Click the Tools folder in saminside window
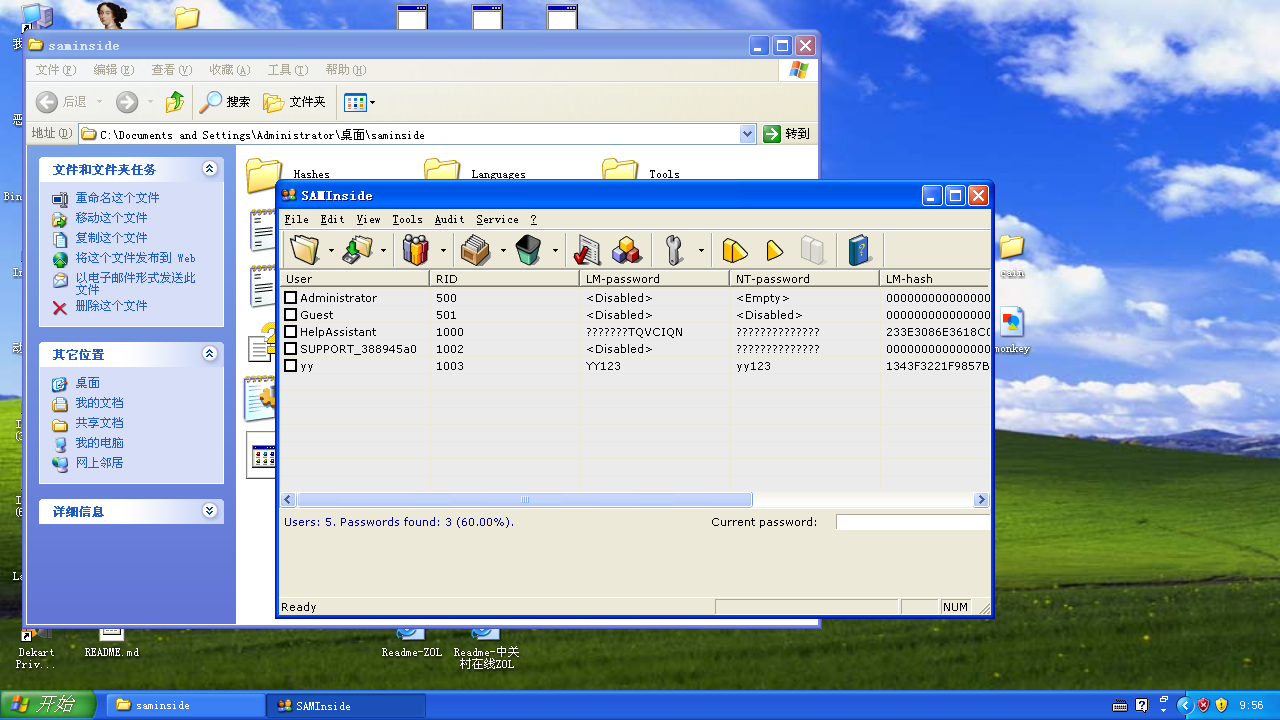1280x720 pixels. click(x=641, y=172)
